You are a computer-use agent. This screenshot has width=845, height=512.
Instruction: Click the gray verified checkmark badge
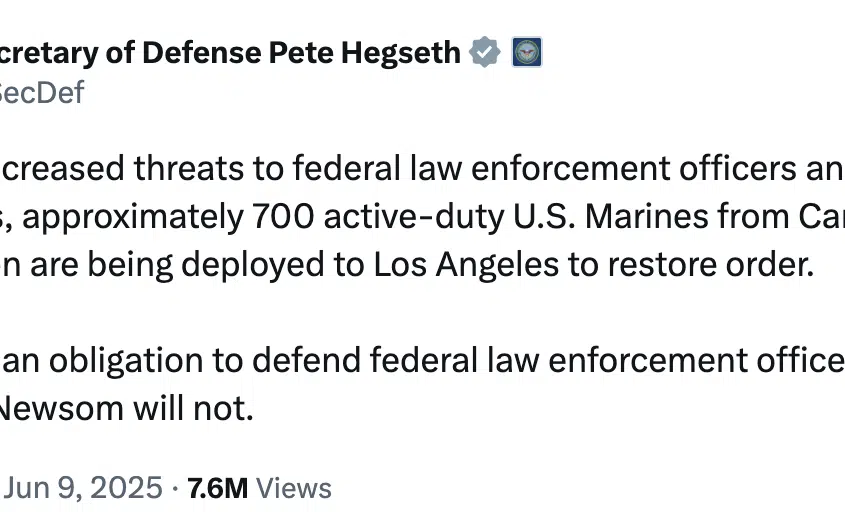(x=484, y=52)
